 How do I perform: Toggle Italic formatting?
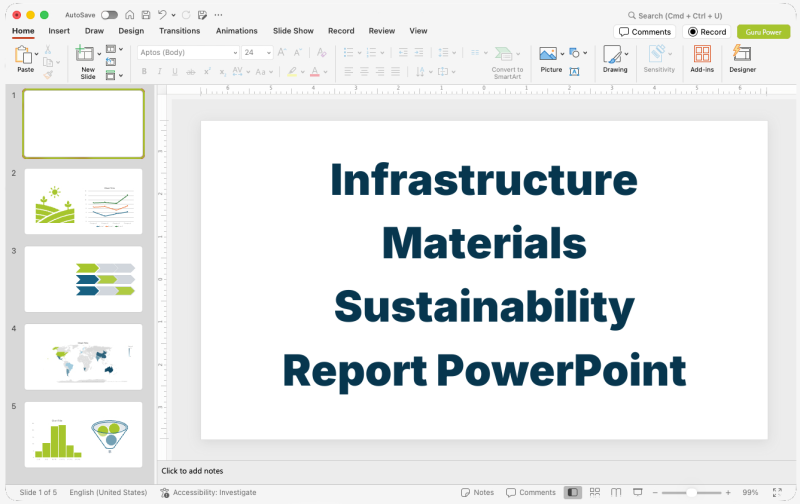pyautogui.click(x=159, y=71)
